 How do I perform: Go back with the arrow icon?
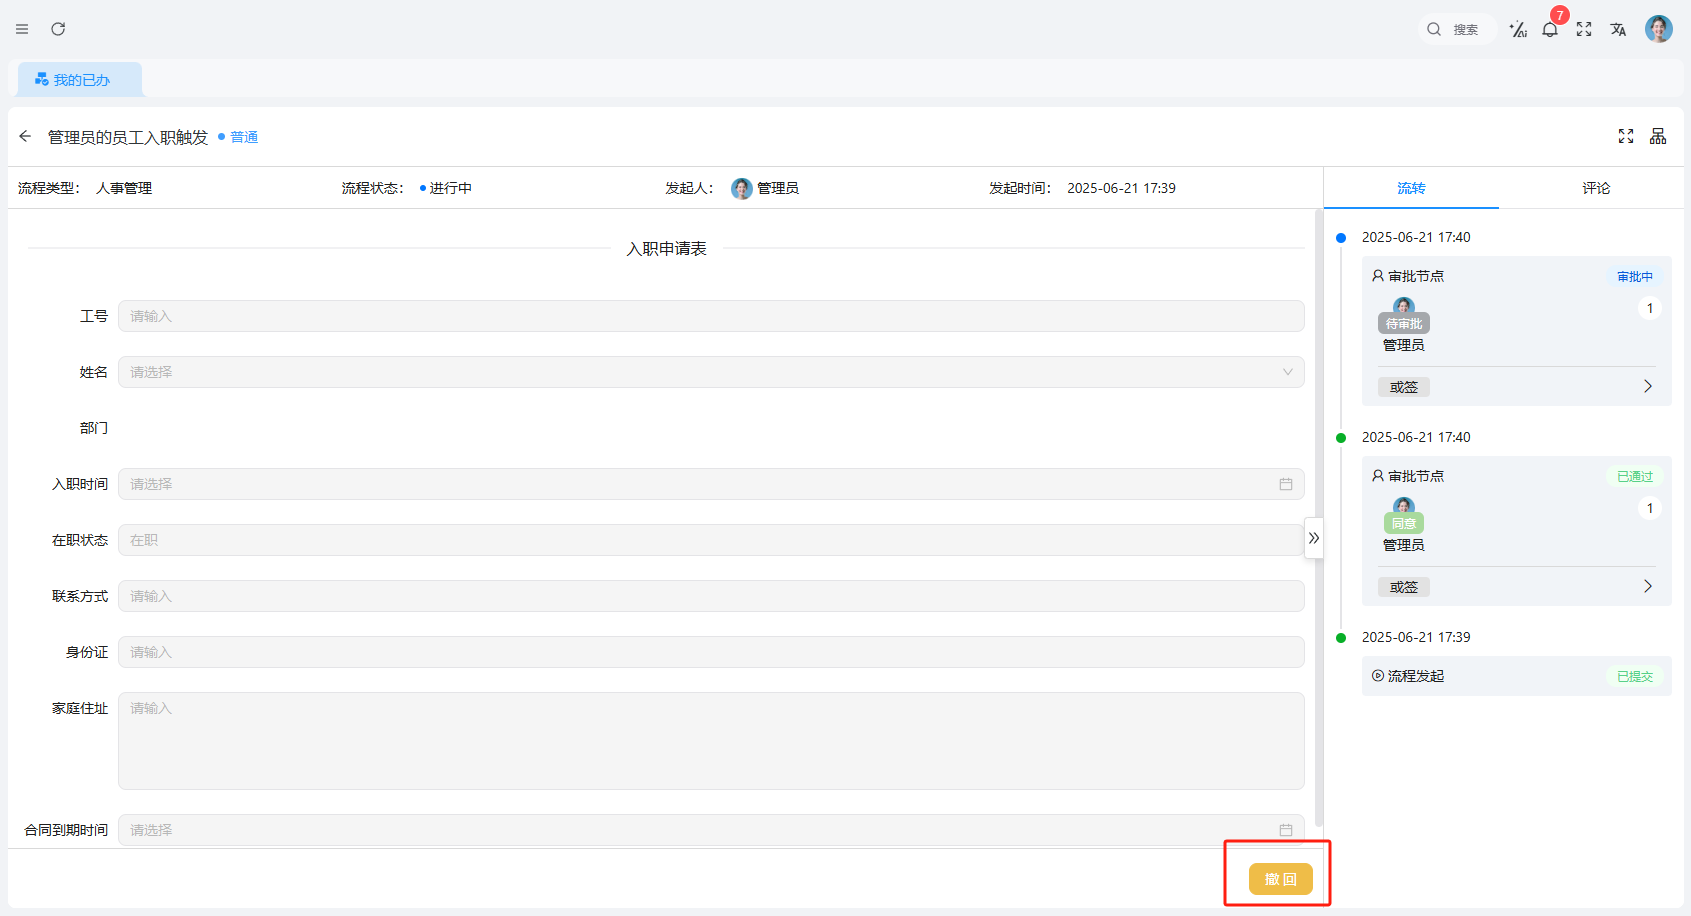coord(25,136)
